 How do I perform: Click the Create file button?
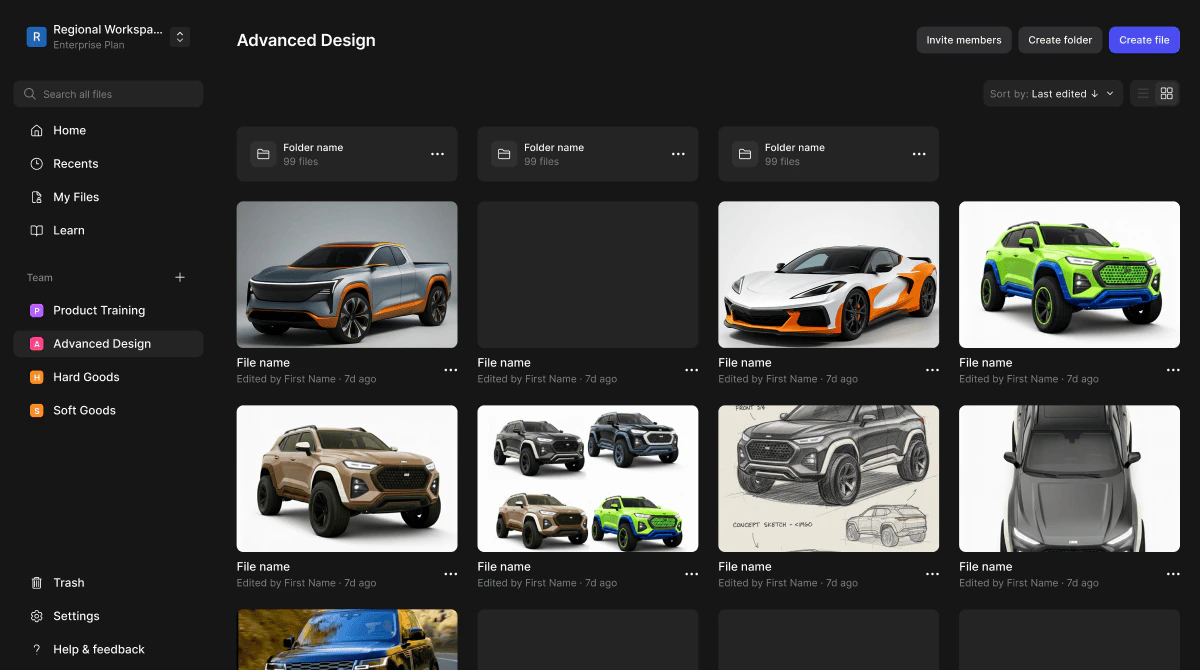[1144, 40]
